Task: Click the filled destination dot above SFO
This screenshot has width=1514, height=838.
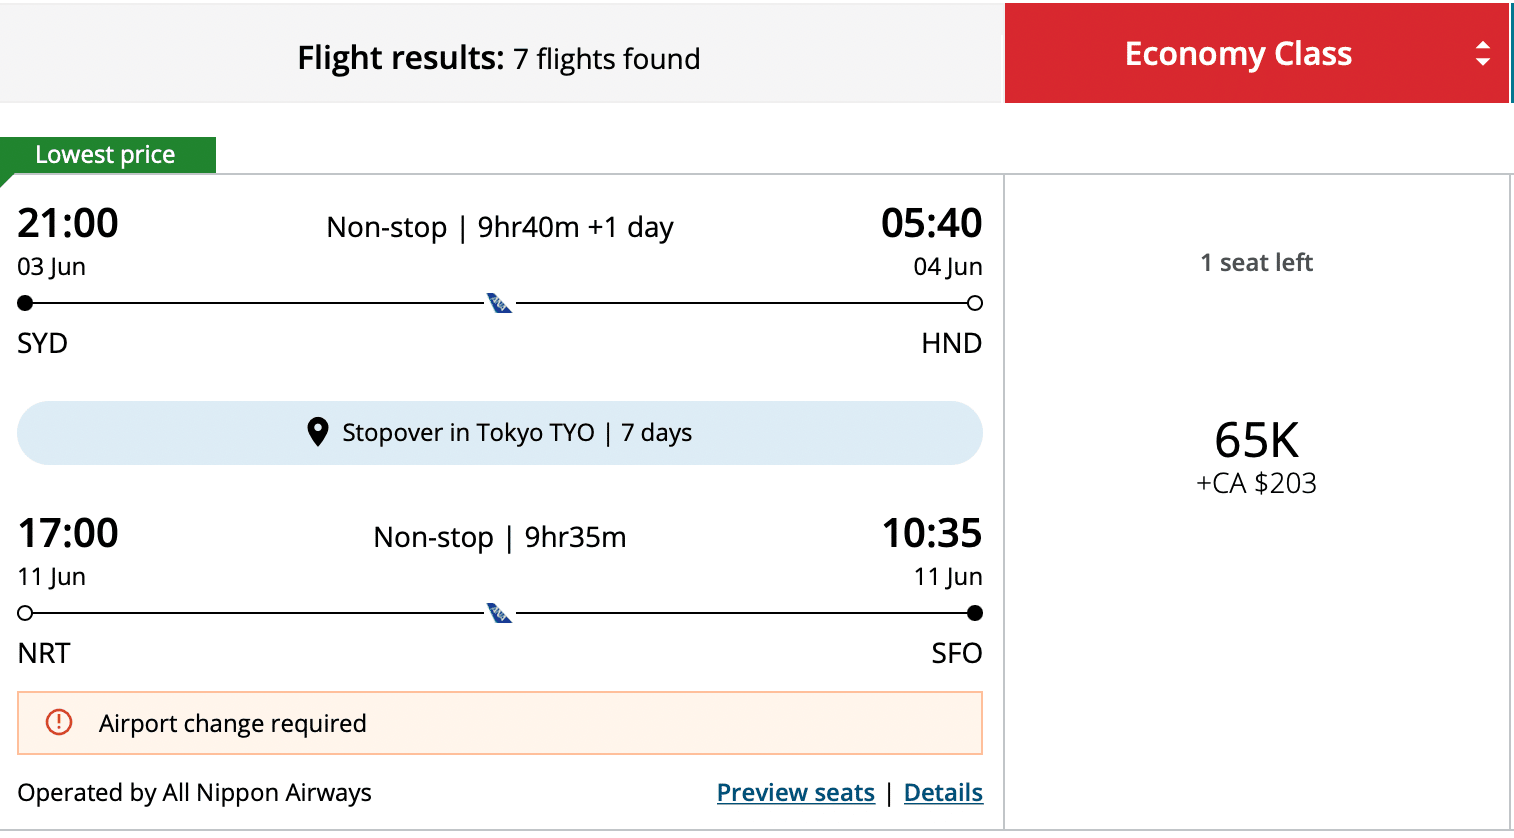Action: [975, 613]
